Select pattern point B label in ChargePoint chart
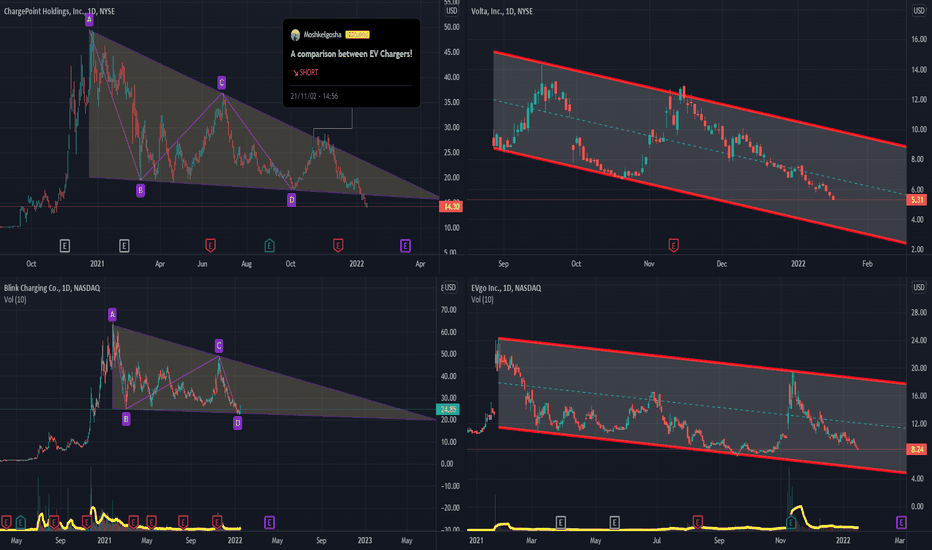Viewport: 932px width, 550px height. coord(140,190)
